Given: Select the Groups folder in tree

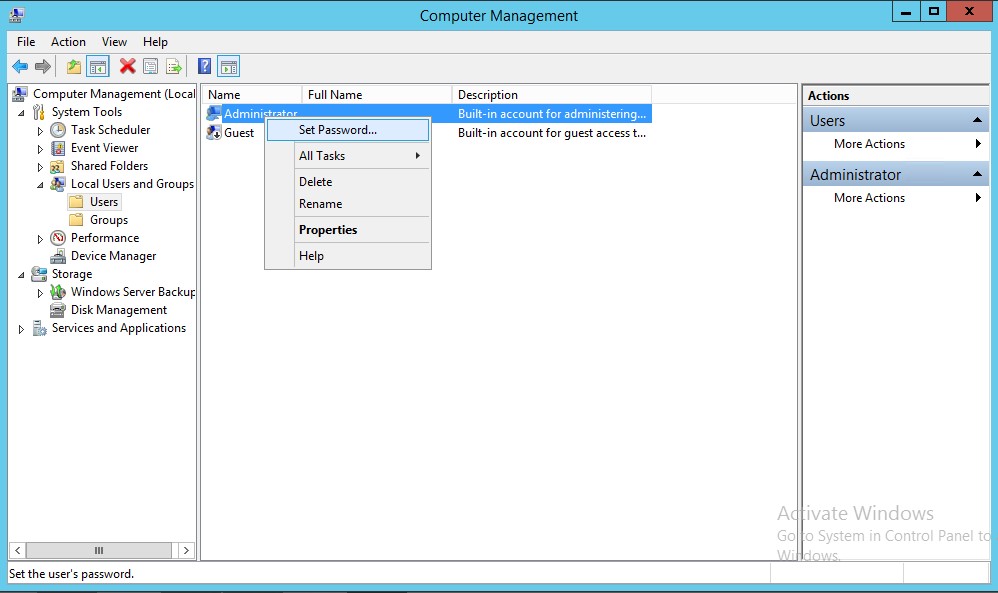Looking at the screenshot, I should coord(108,220).
